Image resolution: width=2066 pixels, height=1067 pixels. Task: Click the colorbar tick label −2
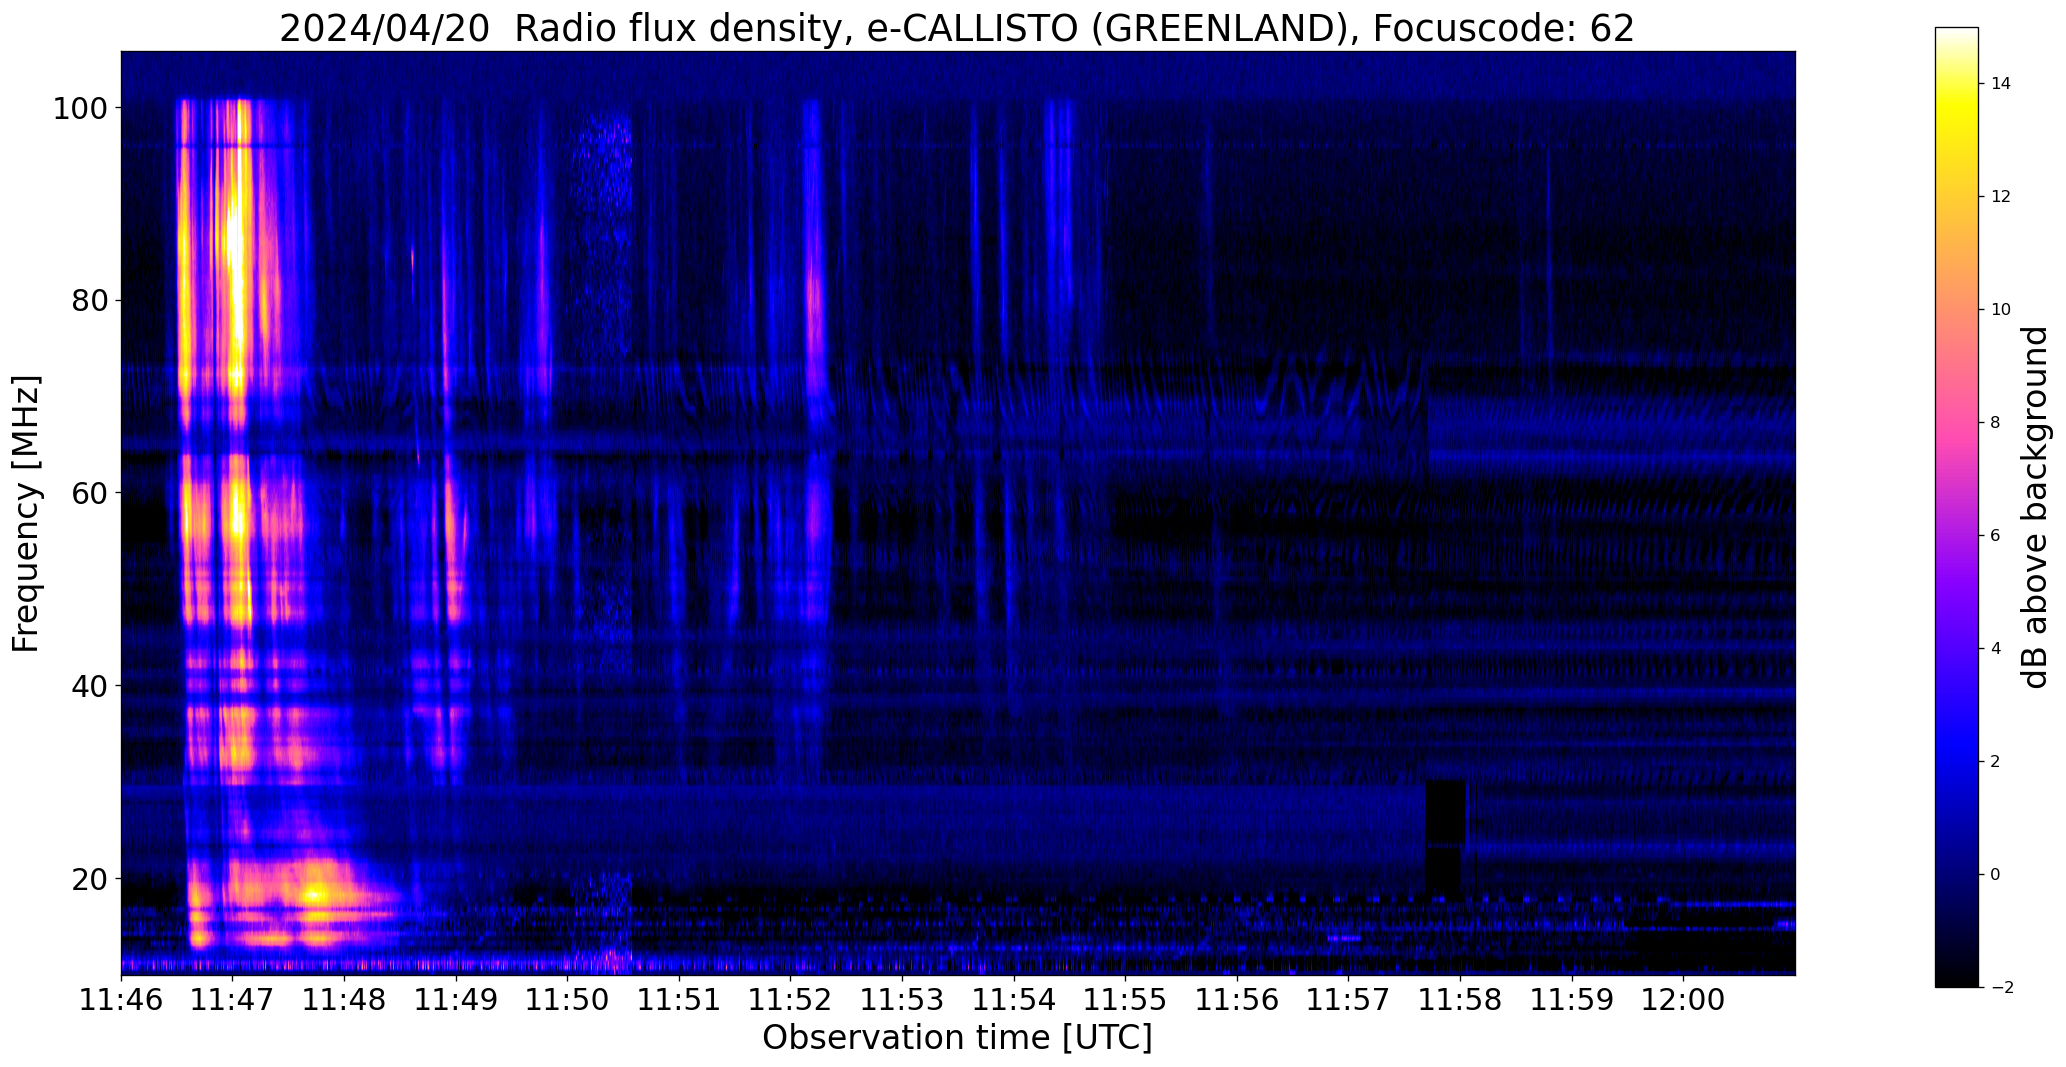pos(2001,988)
